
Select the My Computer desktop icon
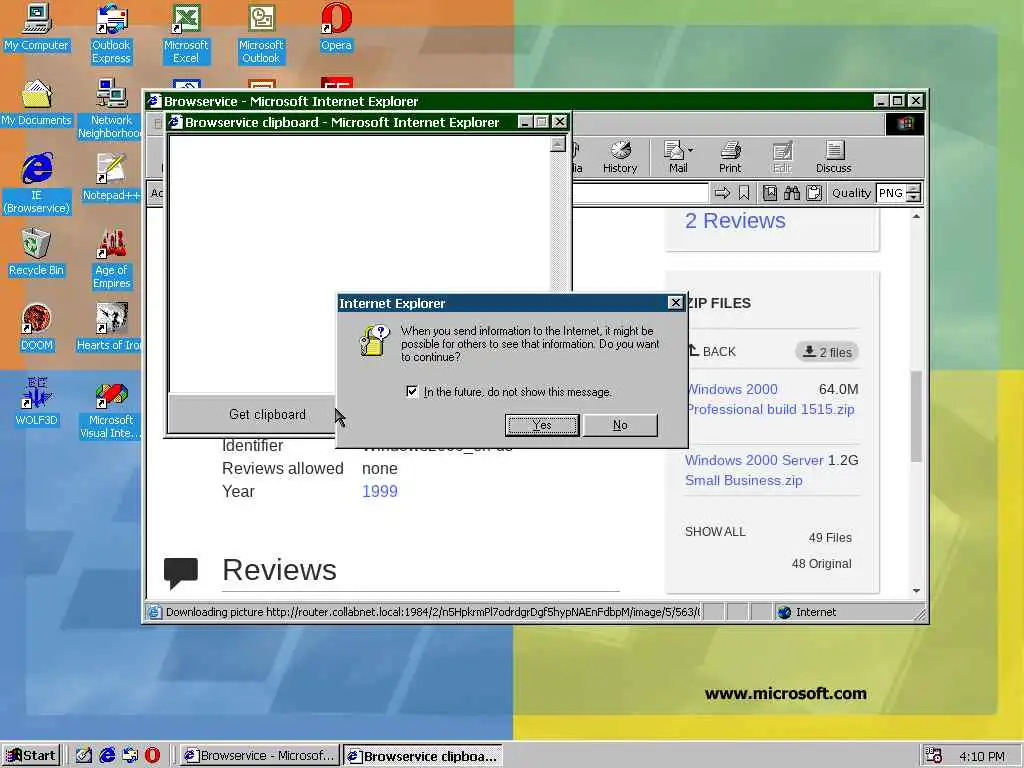[36, 26]
